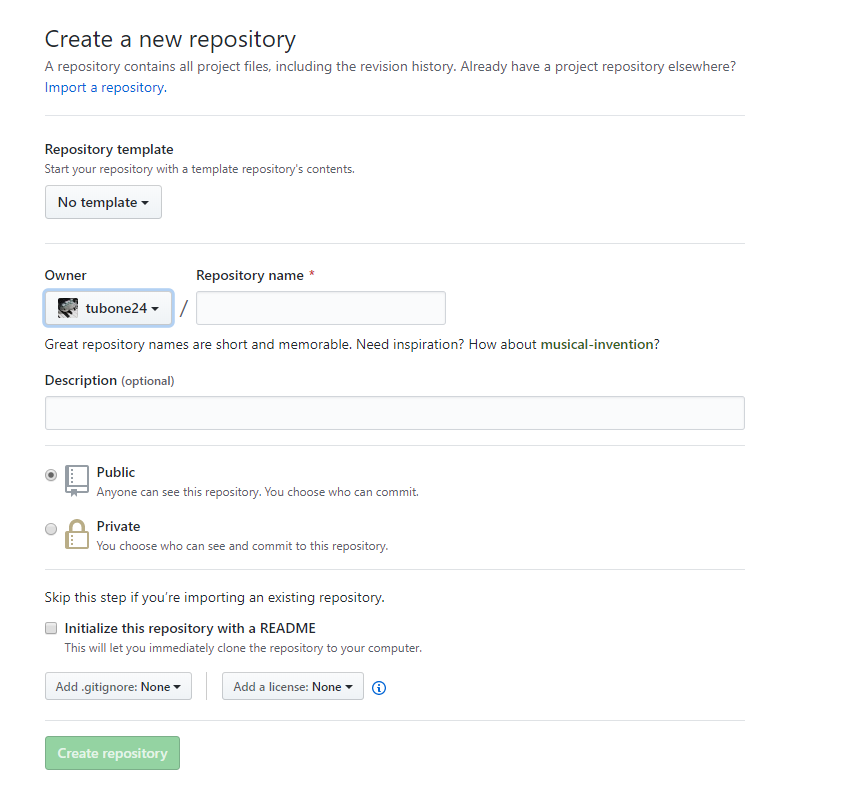Screen dimensions: 843x809
Task: Select the Public visibility radio button
Action: [51, 475]
